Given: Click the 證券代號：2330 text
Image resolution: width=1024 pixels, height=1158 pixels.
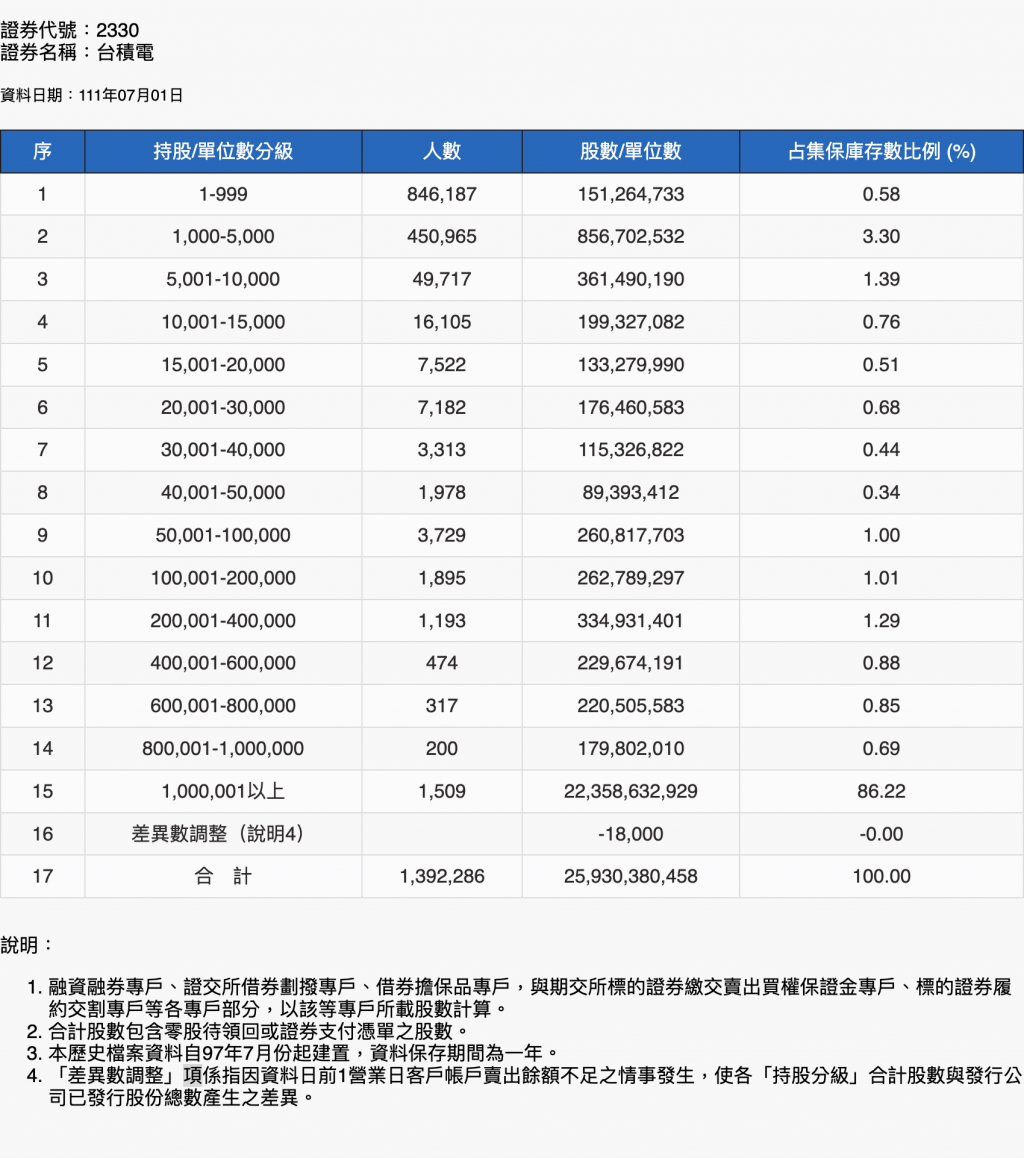Looking at the screenshot, I should coord(69,30).
